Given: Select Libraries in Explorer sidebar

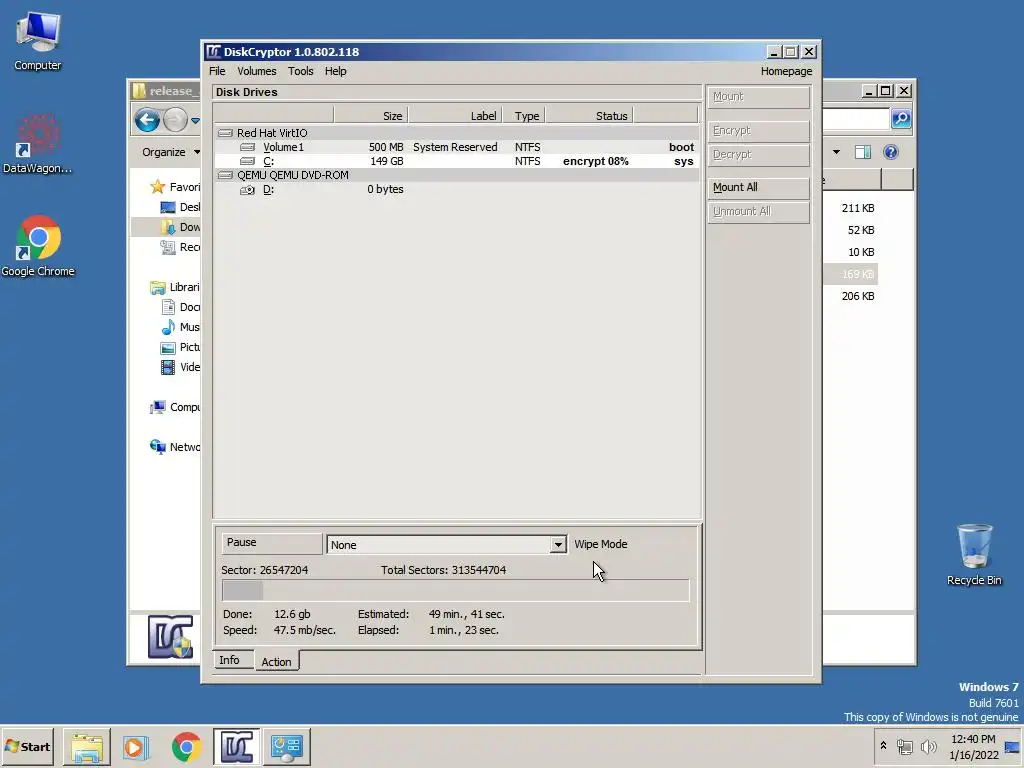Looking at the screenshot, I should (175, 287).
